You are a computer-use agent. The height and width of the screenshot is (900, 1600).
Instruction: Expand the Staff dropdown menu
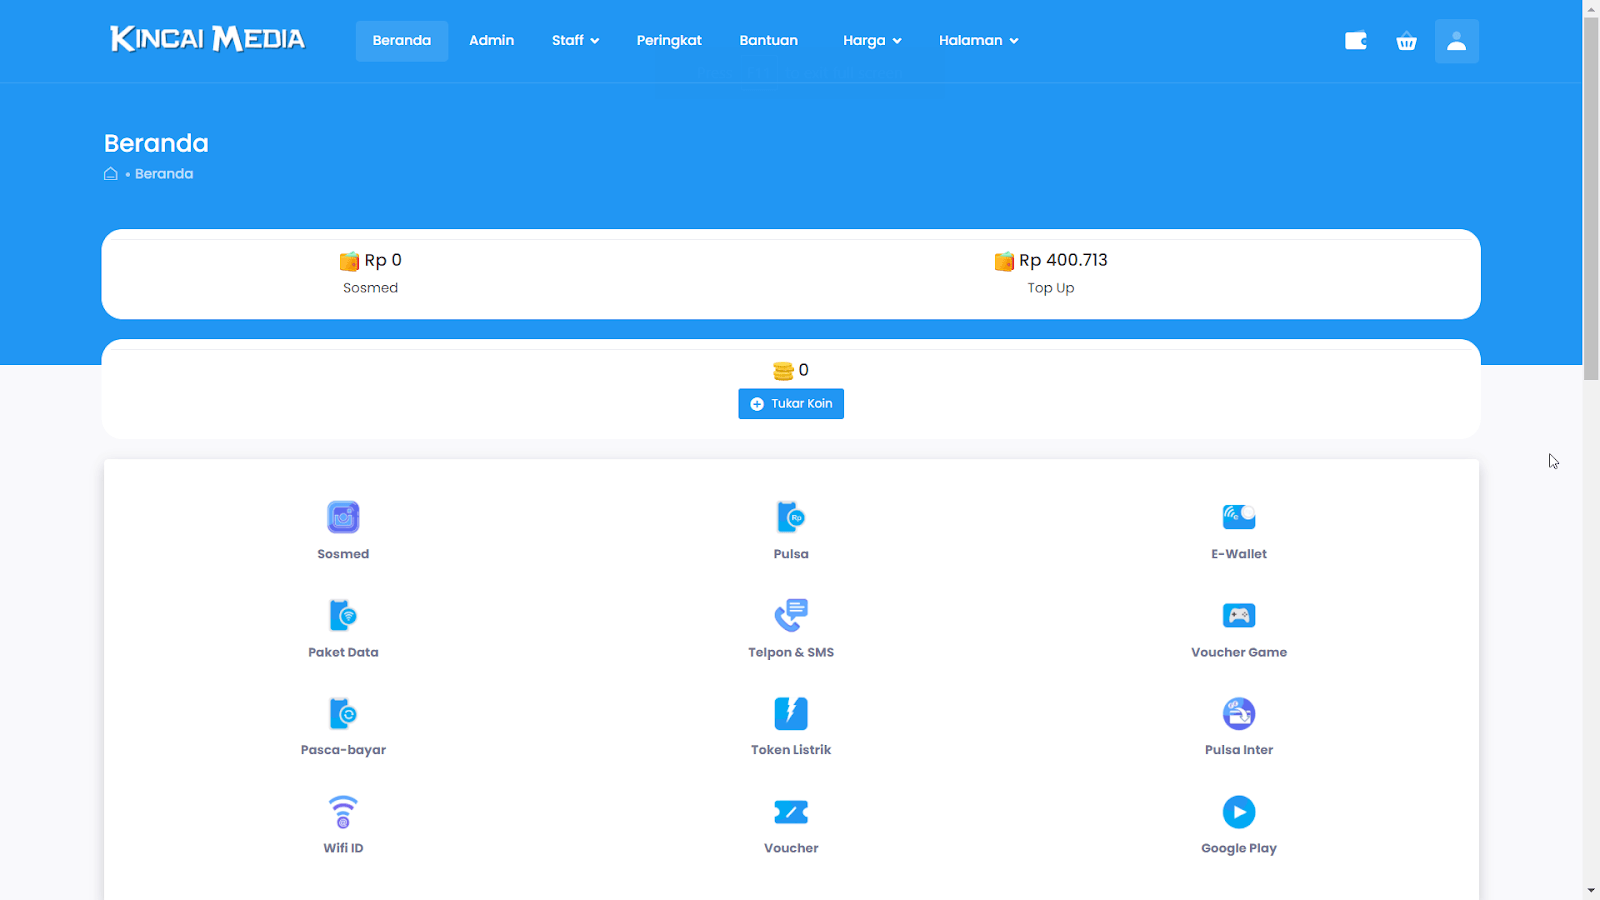575,41
